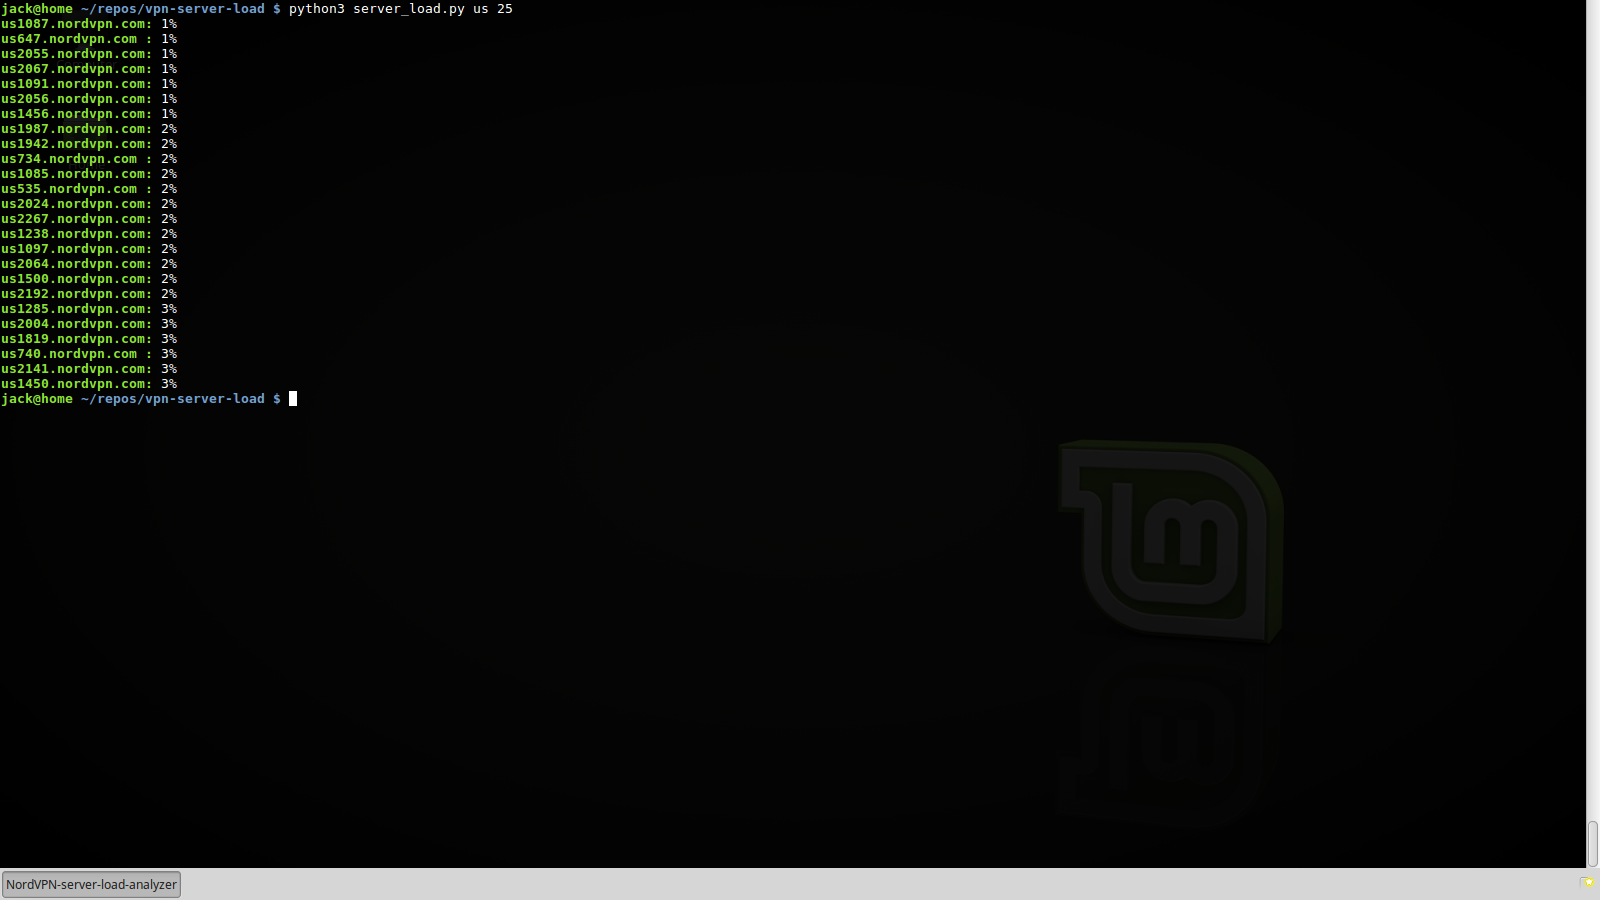The height and width of the screenshot is (900, 1600).
Task: Select the line 'us2141.nordvpn.com: 3%'
Action: [x=89, y=369]
